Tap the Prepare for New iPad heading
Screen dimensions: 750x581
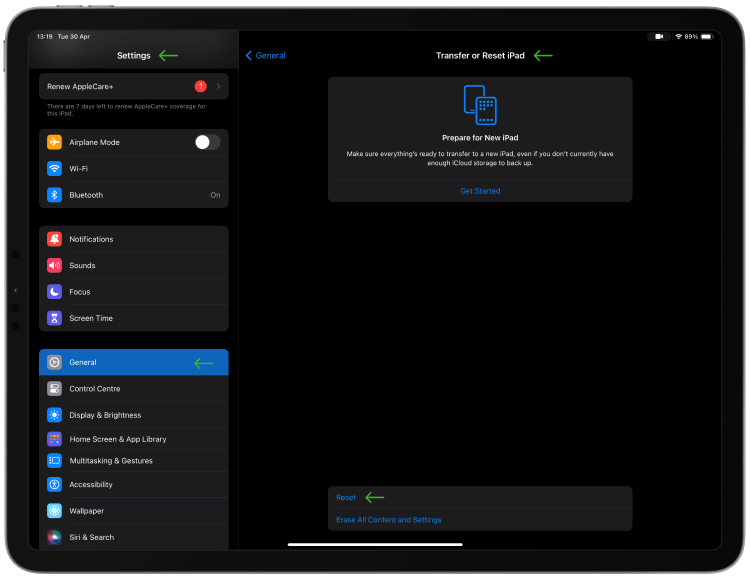480,138
